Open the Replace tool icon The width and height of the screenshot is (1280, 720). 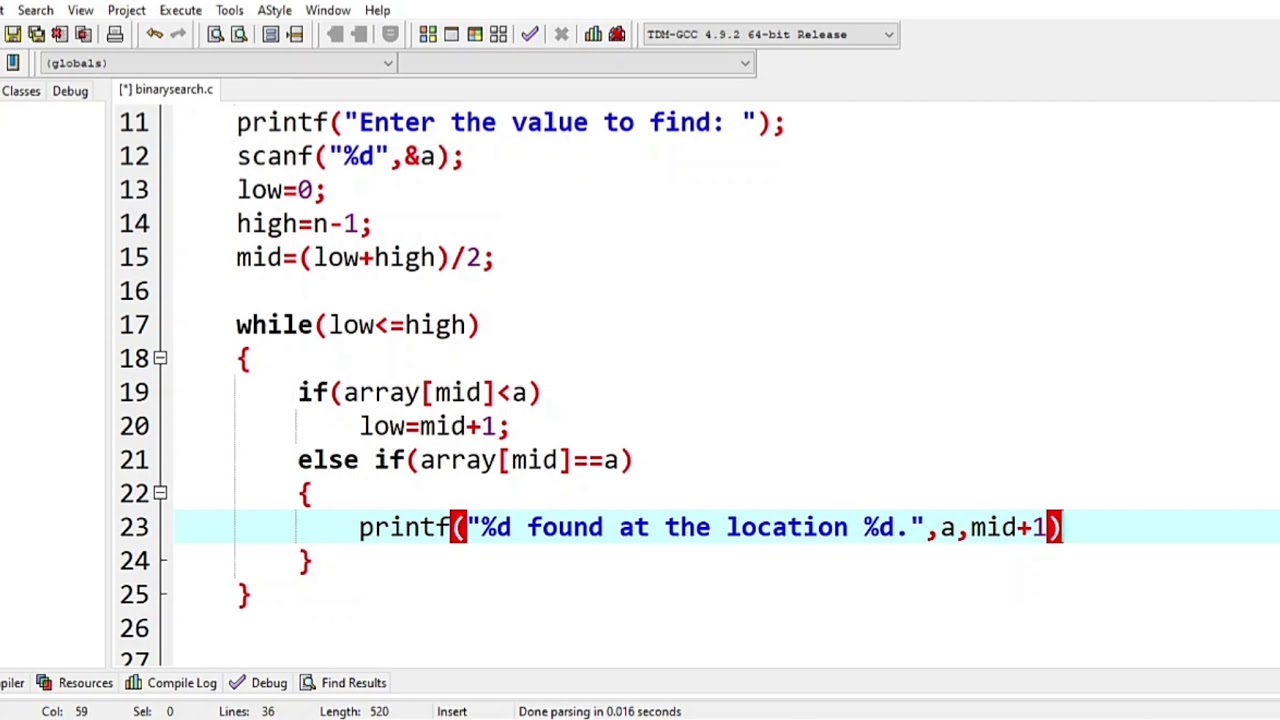(x=239, y=34)
